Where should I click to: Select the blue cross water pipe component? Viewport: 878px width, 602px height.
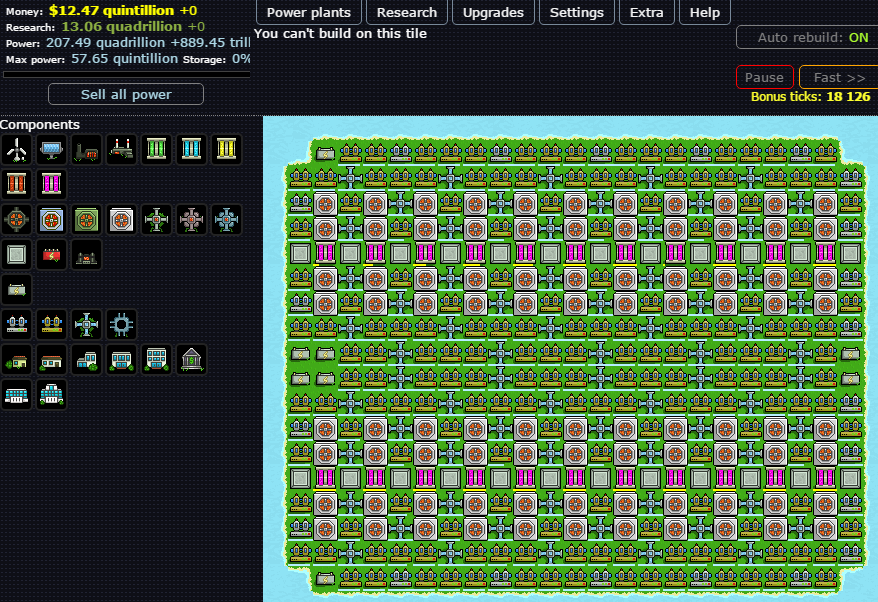pos(86,324)
